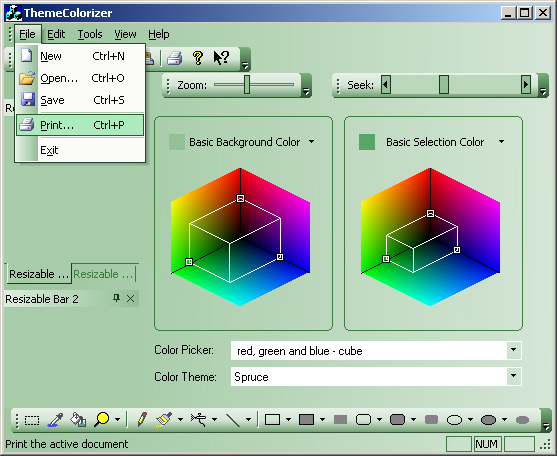Click the Basic Selection Color swatch

[367, 142]
